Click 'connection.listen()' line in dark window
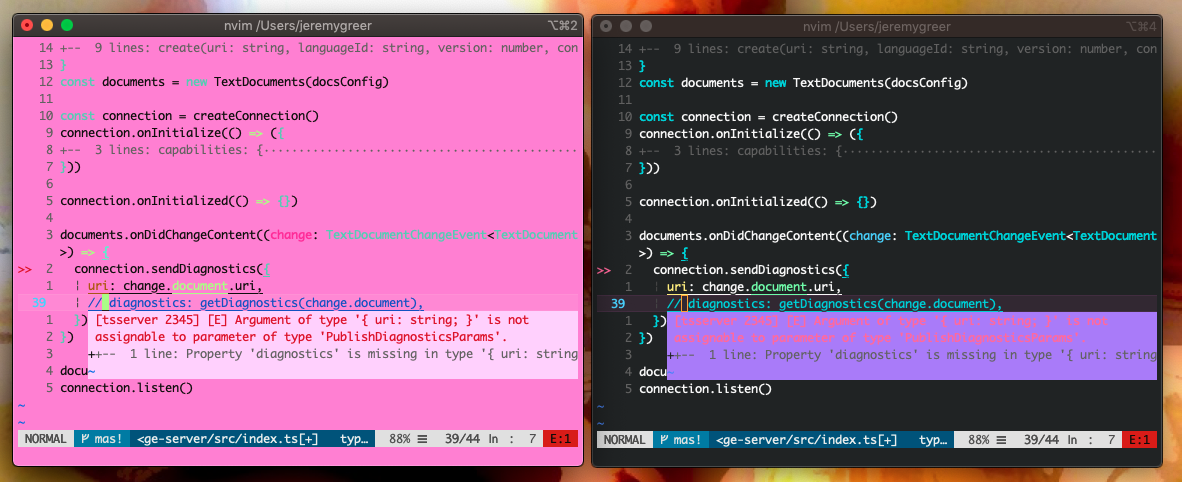 [706, 388]
